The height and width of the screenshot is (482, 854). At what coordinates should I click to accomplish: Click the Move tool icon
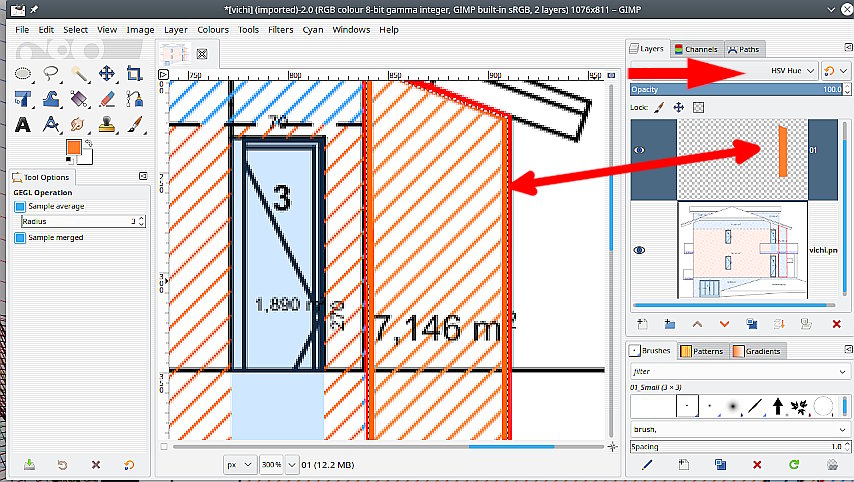pos(106,73)
